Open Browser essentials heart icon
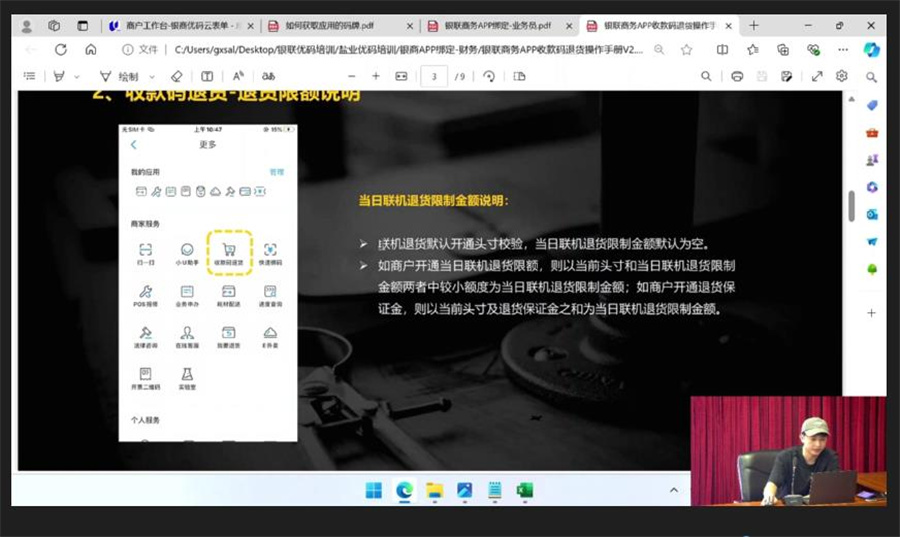The width and height of the screenshot is (900, 537). tap(813, 49)
